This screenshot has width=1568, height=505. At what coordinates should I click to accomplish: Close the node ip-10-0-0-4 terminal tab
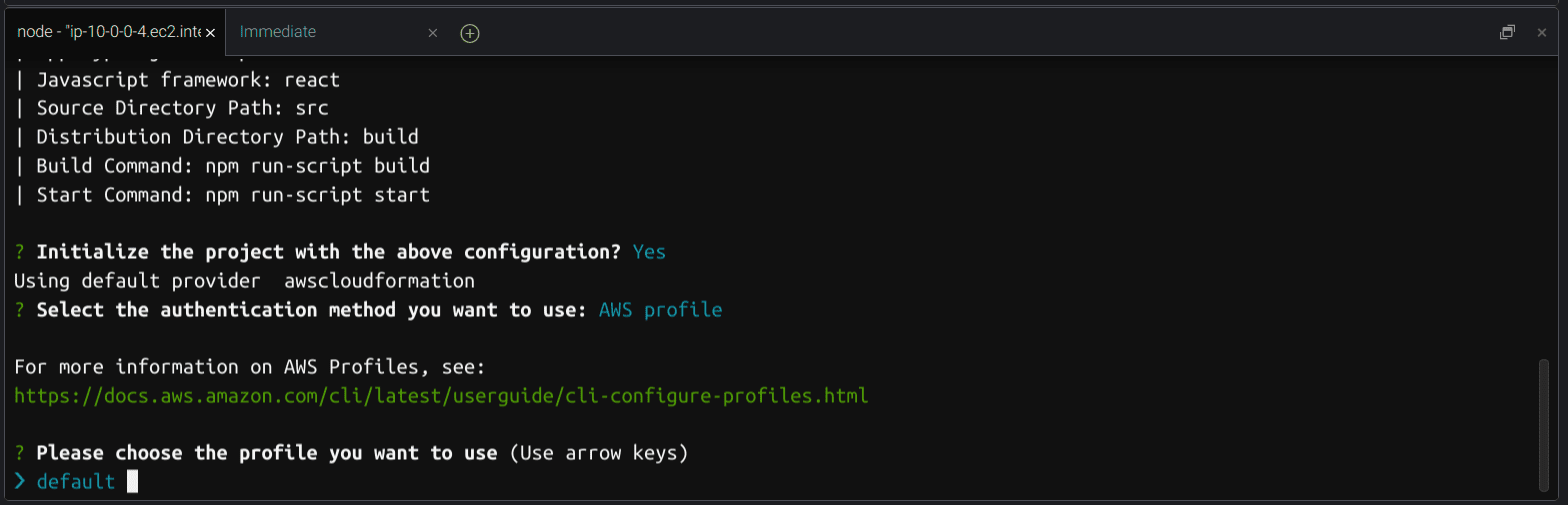point(210,33)
